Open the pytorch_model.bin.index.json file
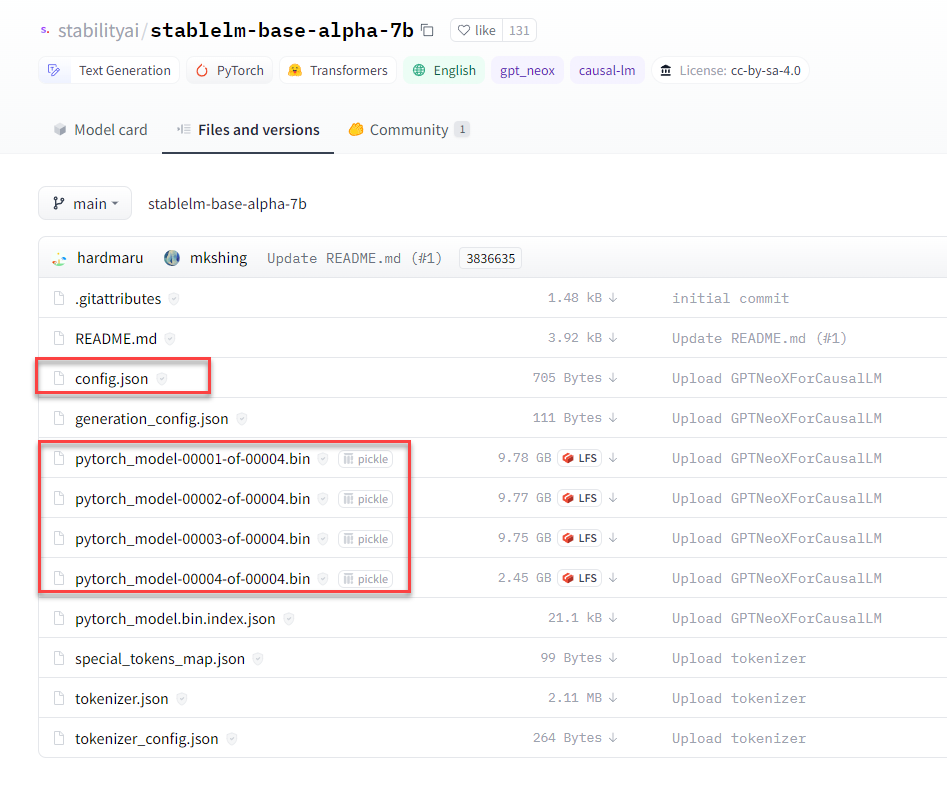 tap(175, 619)
